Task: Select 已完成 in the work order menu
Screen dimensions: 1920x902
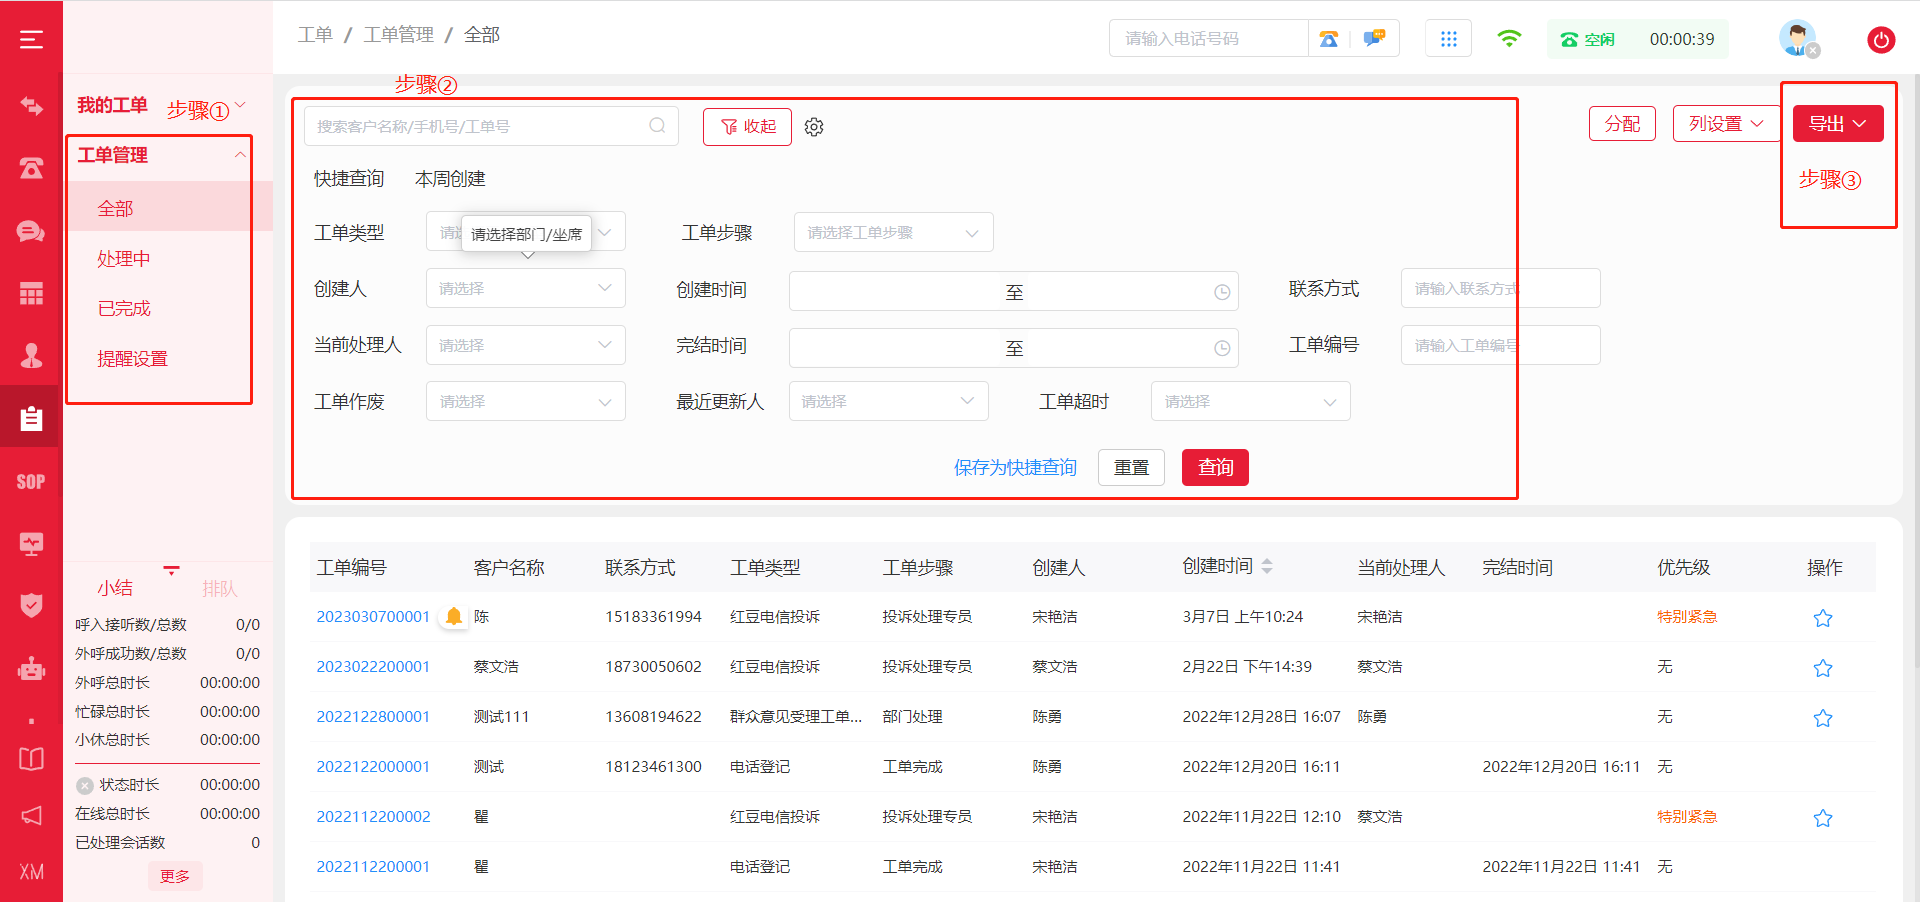Action: coord(124,309)
